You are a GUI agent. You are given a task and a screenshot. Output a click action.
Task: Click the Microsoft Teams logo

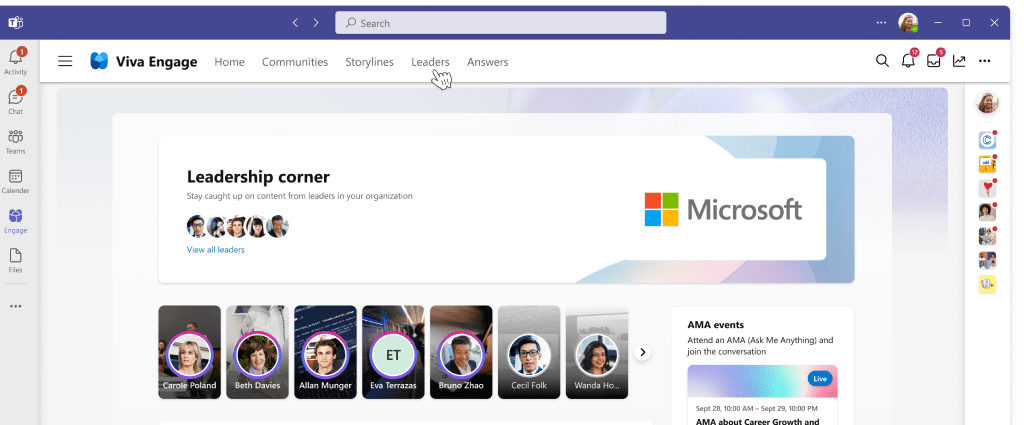16,23
